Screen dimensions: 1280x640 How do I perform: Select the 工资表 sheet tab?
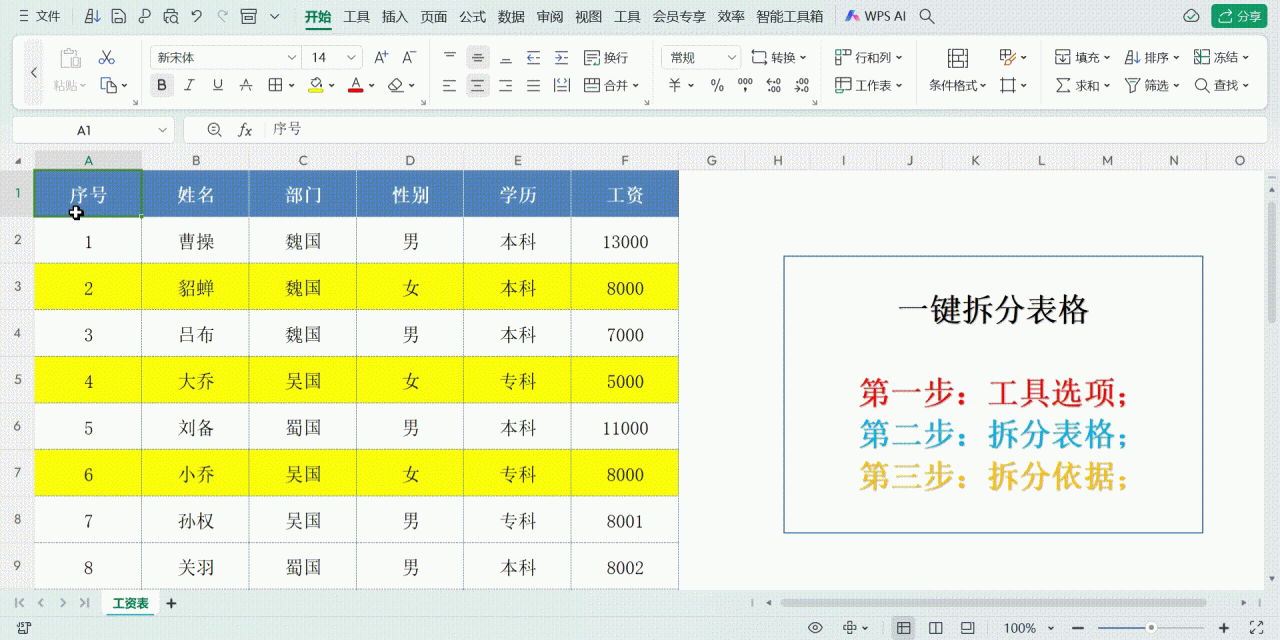(x=131, y=603)
